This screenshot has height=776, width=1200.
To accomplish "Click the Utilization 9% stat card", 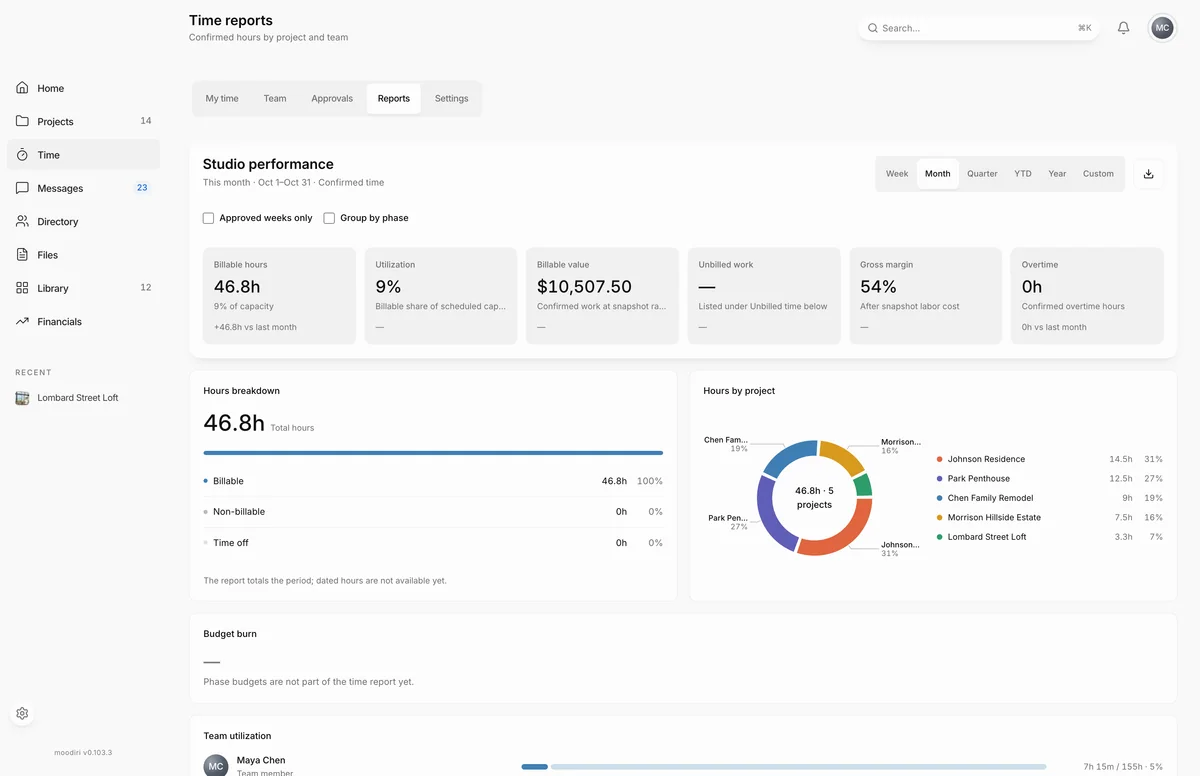I will click(441, 296).
